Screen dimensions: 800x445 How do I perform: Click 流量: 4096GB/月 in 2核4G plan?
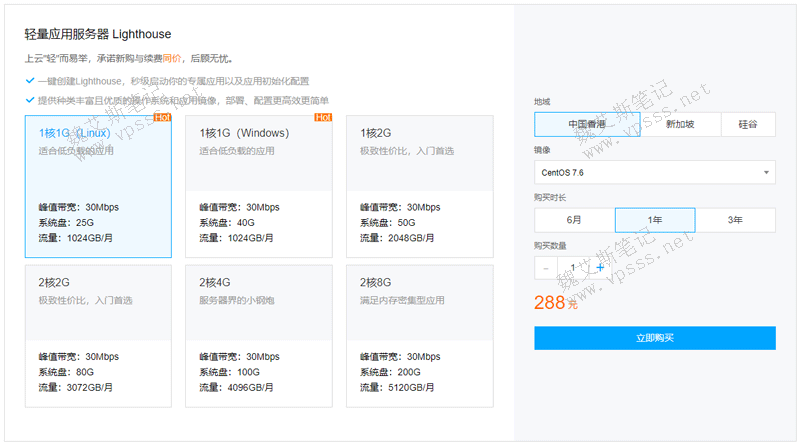(x=236, y=387)
